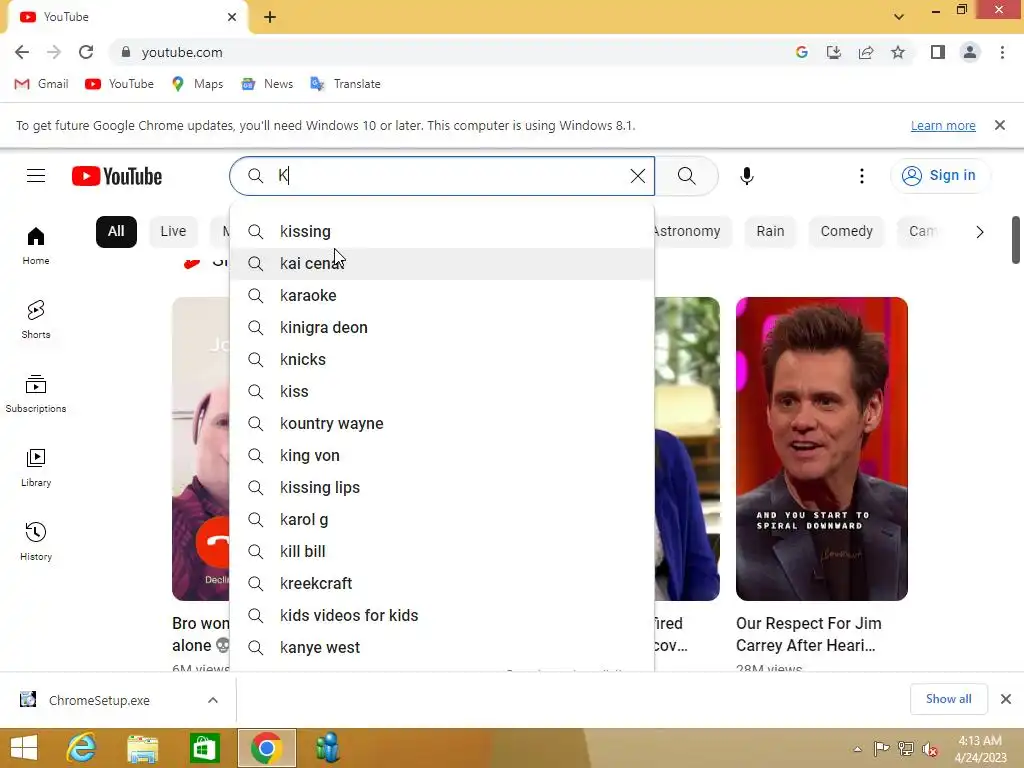
Task: Pick 'kill bill' suggestion
Action: (442, 551)
